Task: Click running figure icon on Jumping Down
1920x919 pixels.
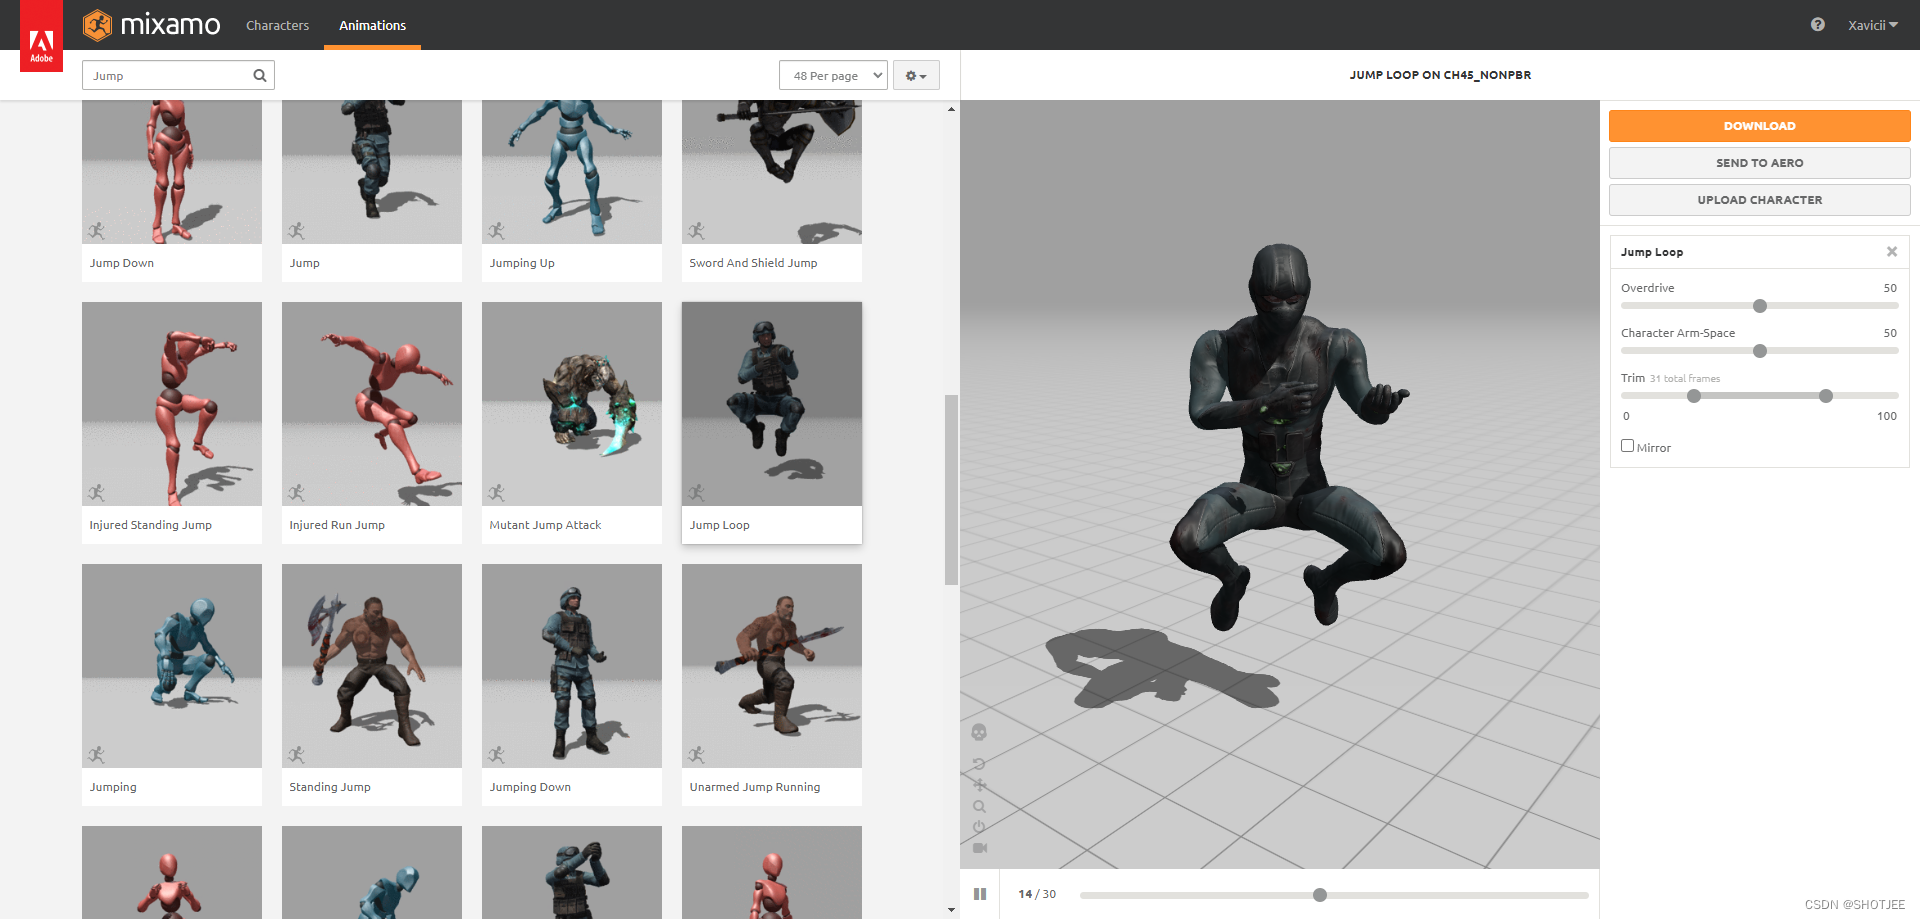Action: (x=496, y=755)
